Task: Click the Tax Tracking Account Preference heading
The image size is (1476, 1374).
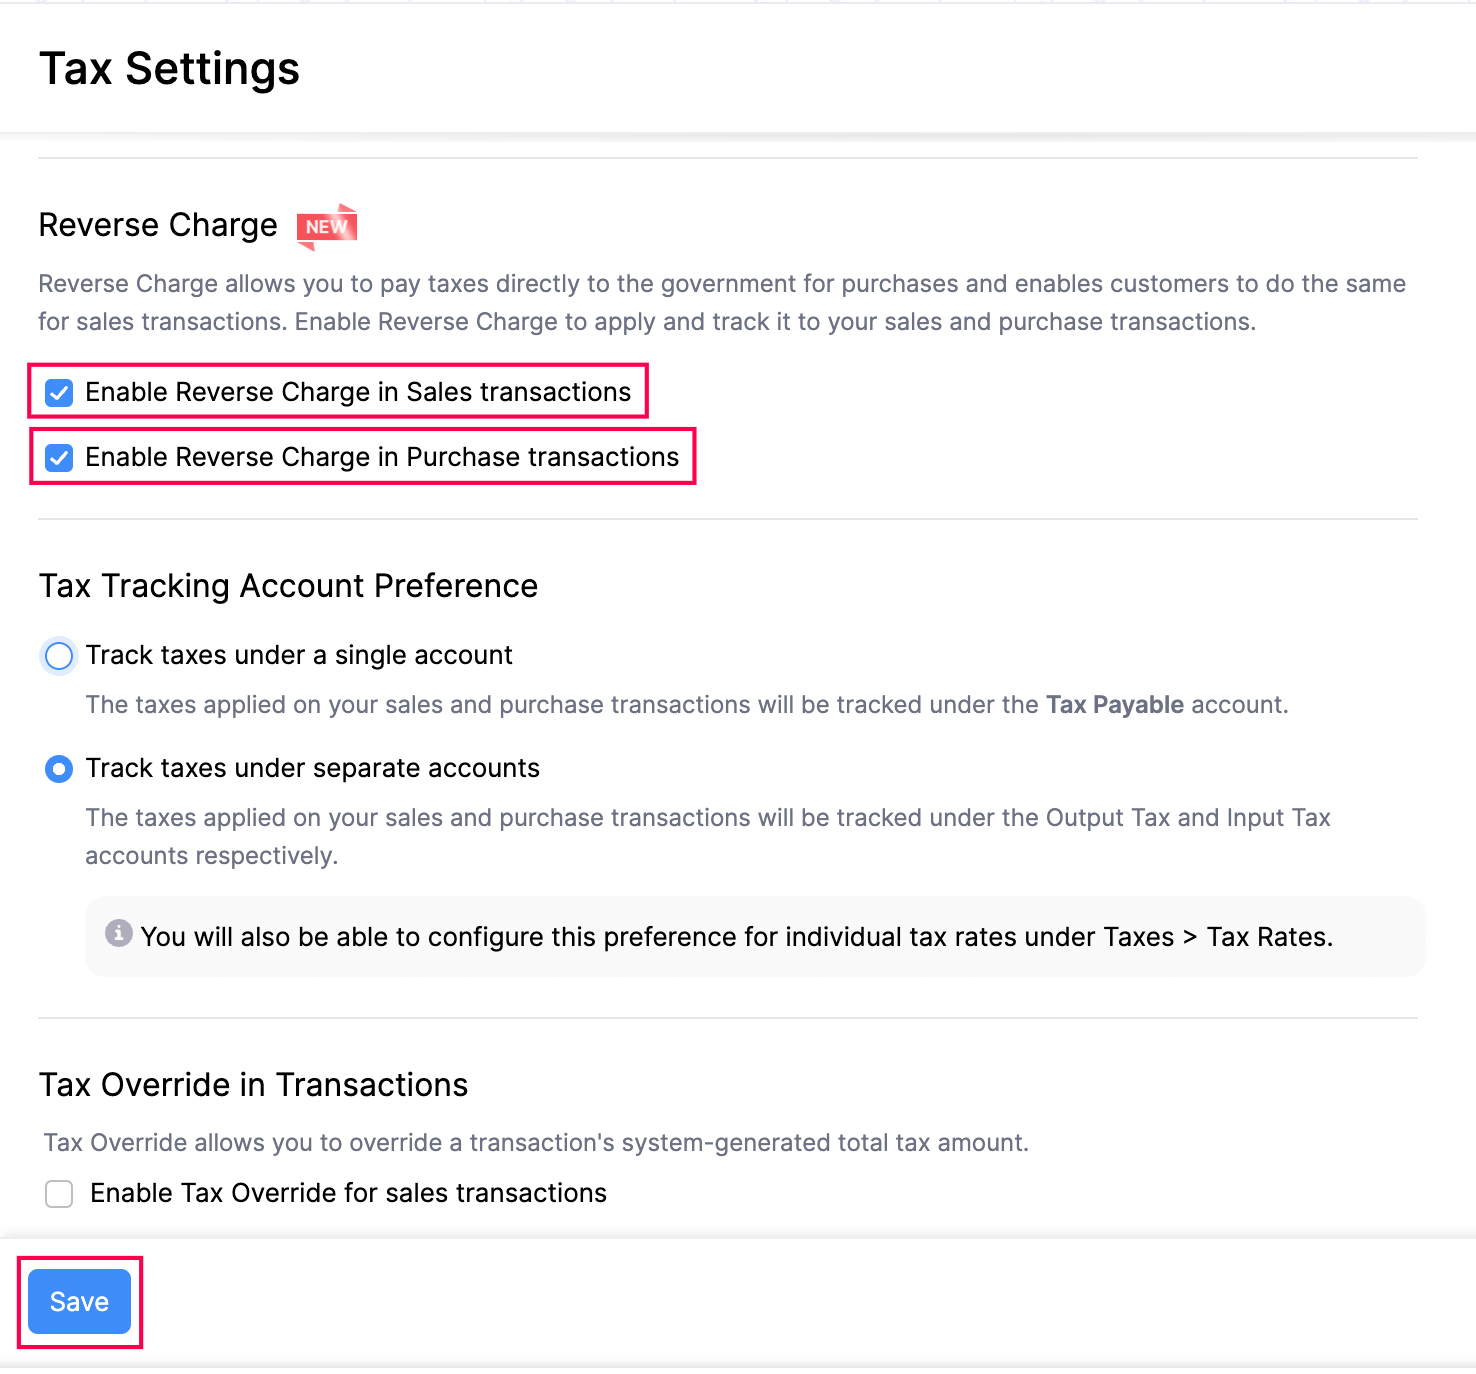Action: [x=288, y=586]
